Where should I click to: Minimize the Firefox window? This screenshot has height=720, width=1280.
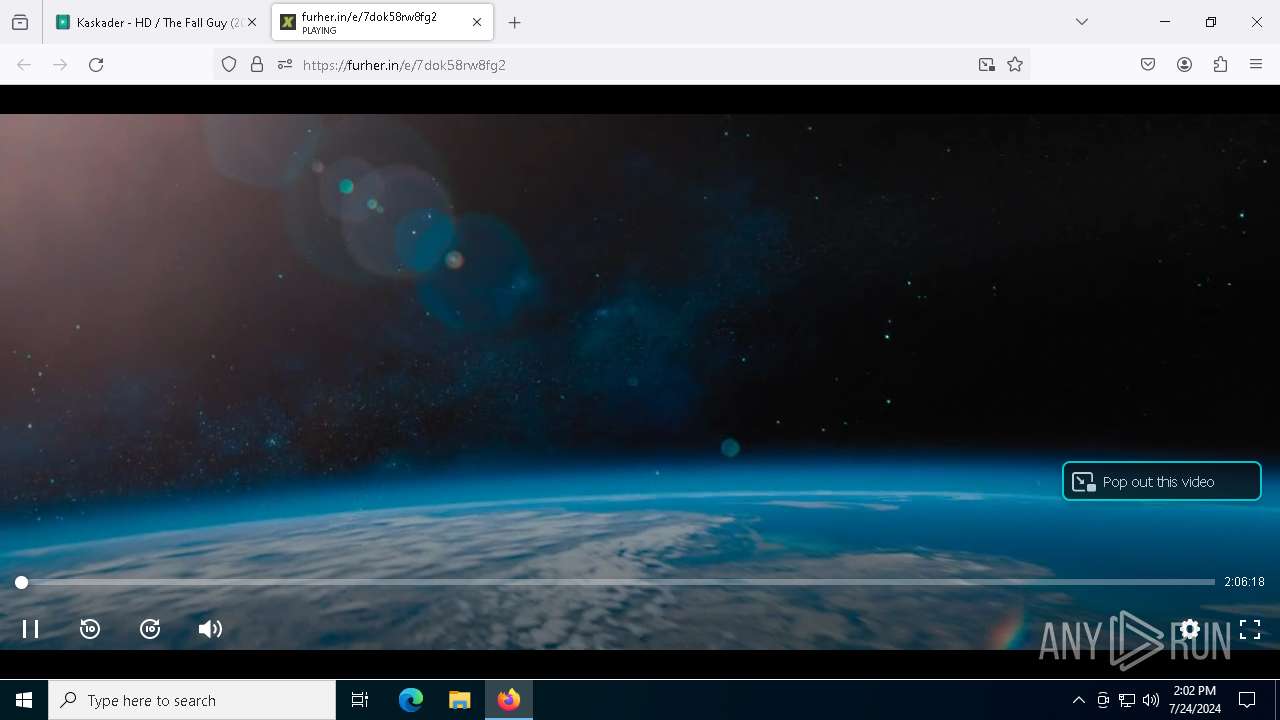coord(1165,22)
